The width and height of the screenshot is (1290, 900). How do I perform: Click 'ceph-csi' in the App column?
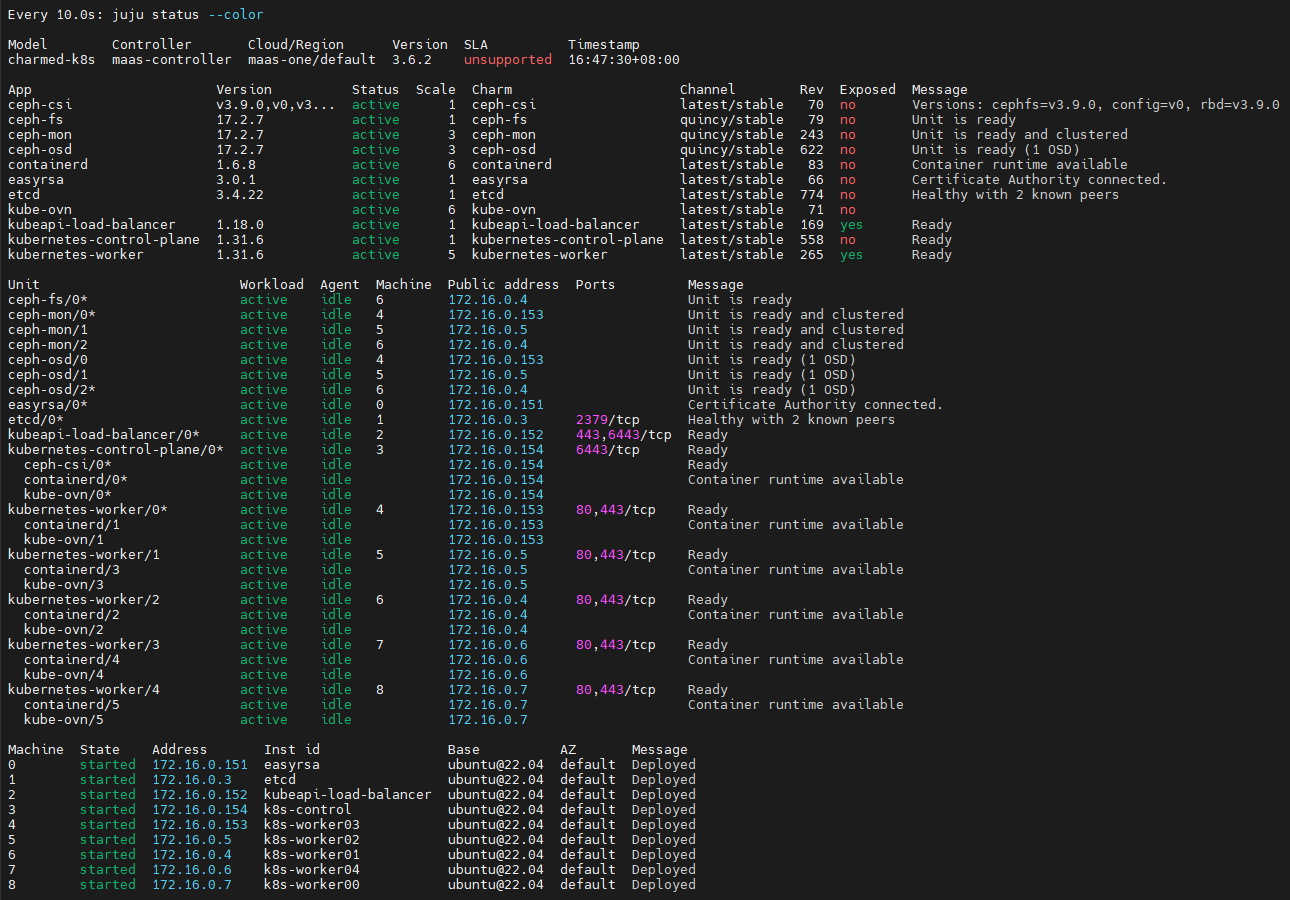(40, 105)
